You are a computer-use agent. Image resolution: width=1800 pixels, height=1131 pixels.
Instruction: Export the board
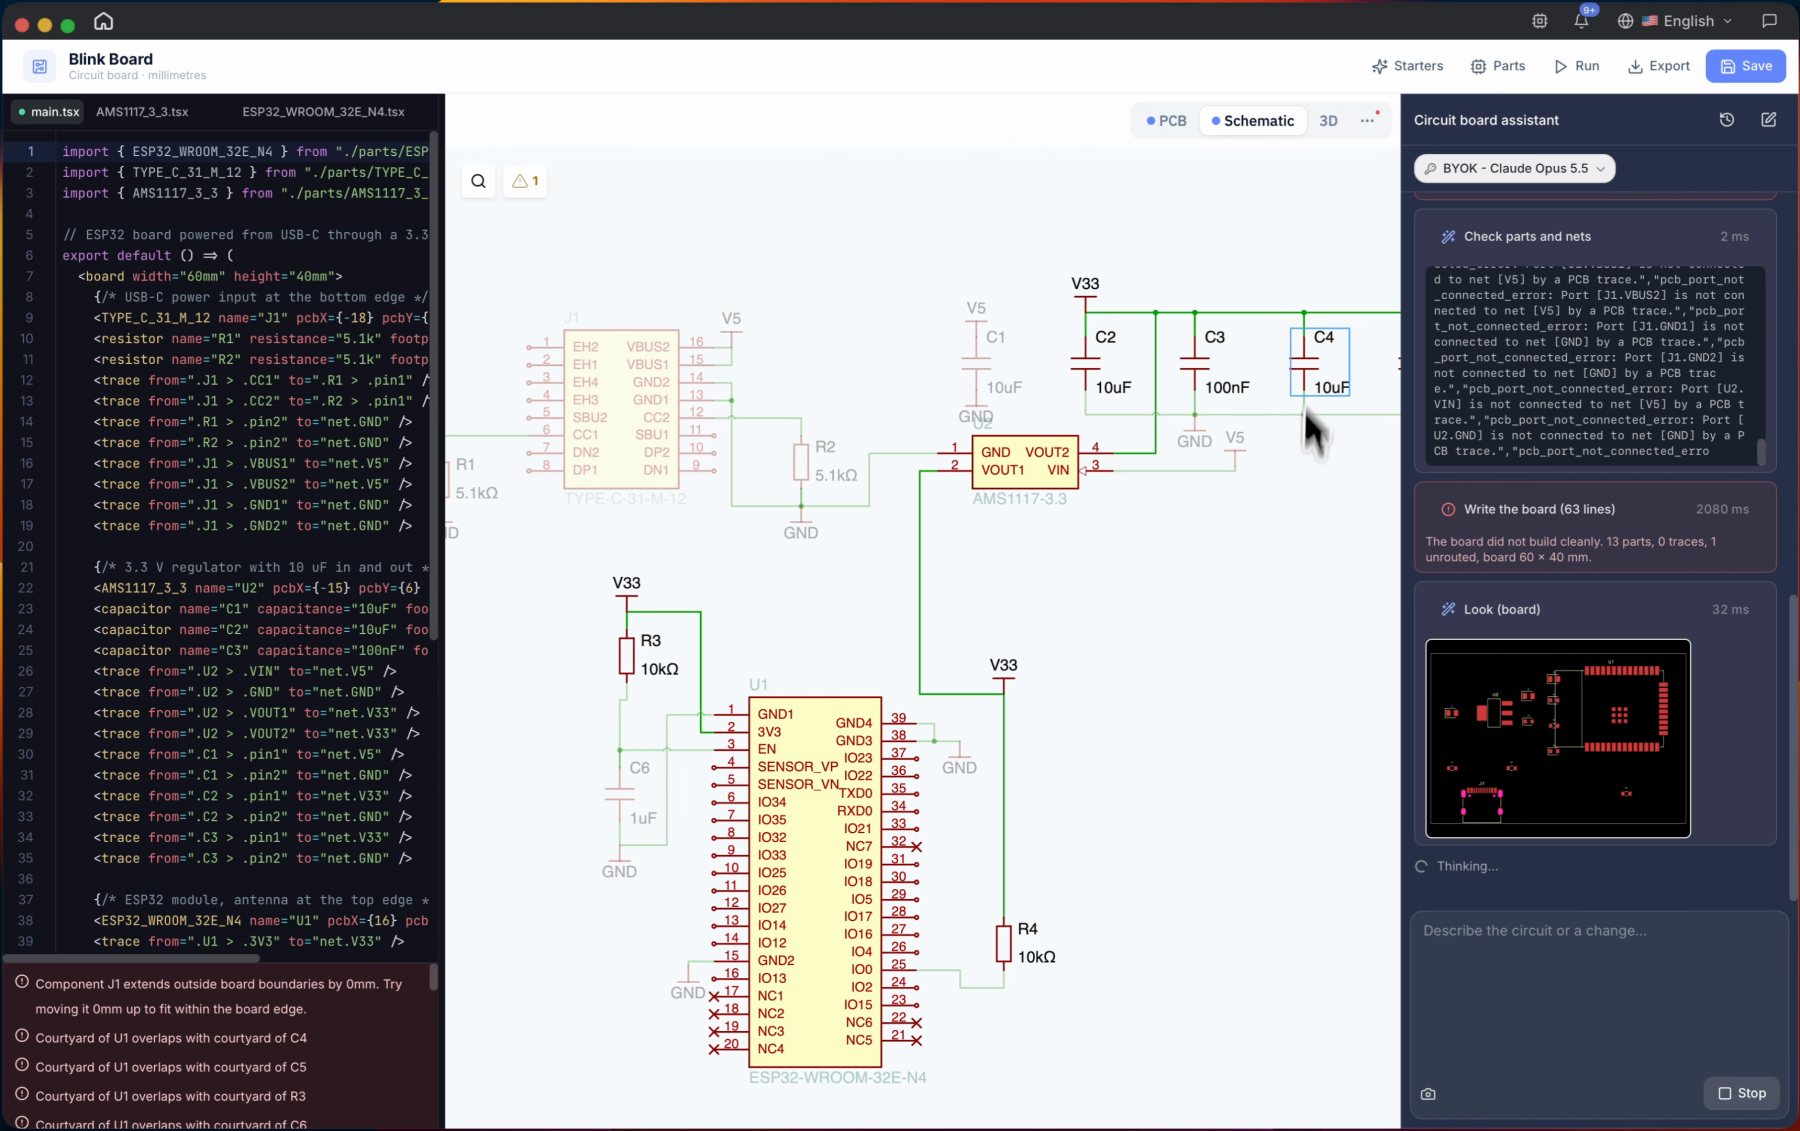click(1658, 66)
